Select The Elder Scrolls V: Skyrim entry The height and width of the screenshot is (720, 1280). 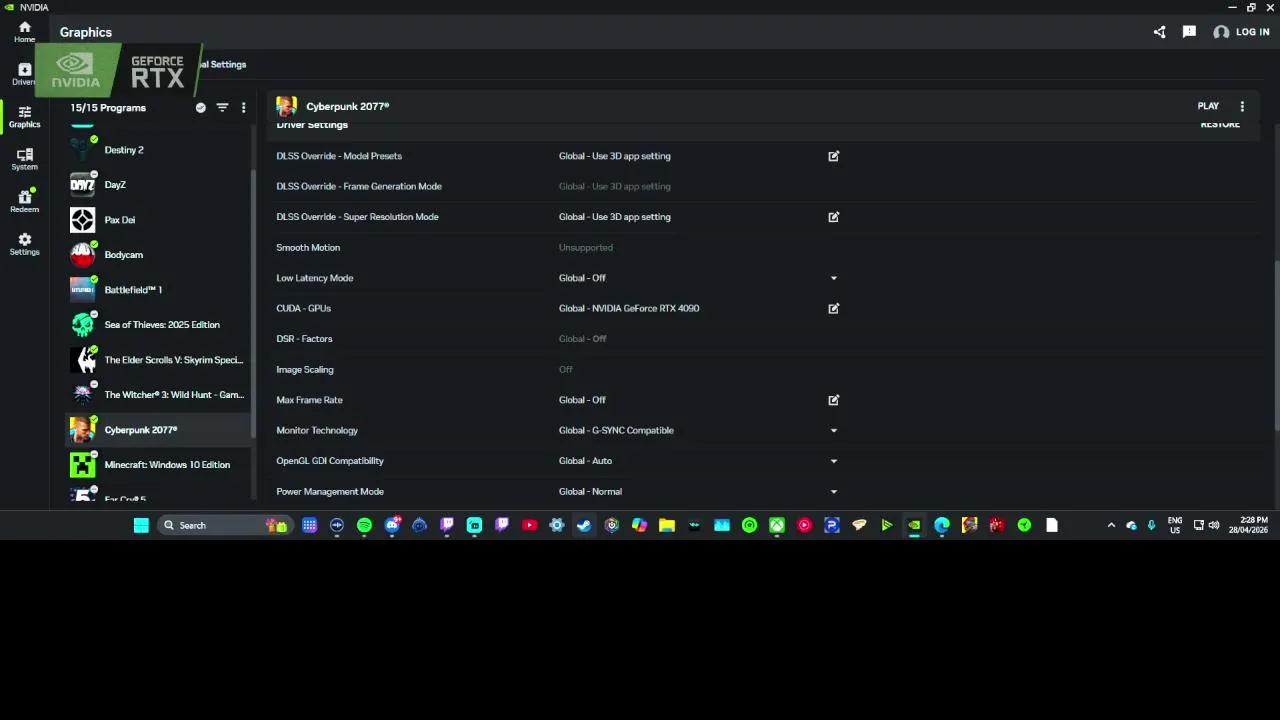pyautogui.click(x=158, y=360)
